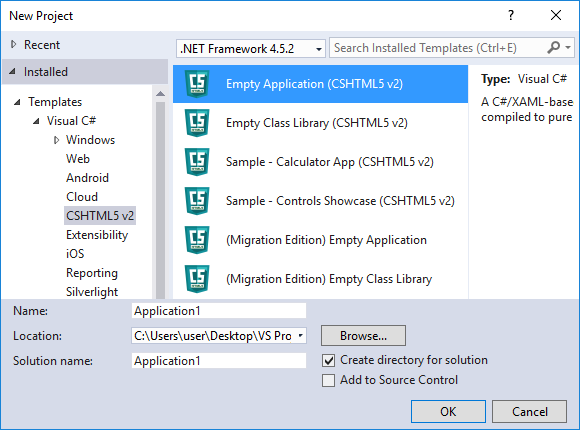The width and height of the screenshot is (580, 430).
Task: Click the tree panel scrollbar track
Action: pyautogui.click(x=160, y=200)
